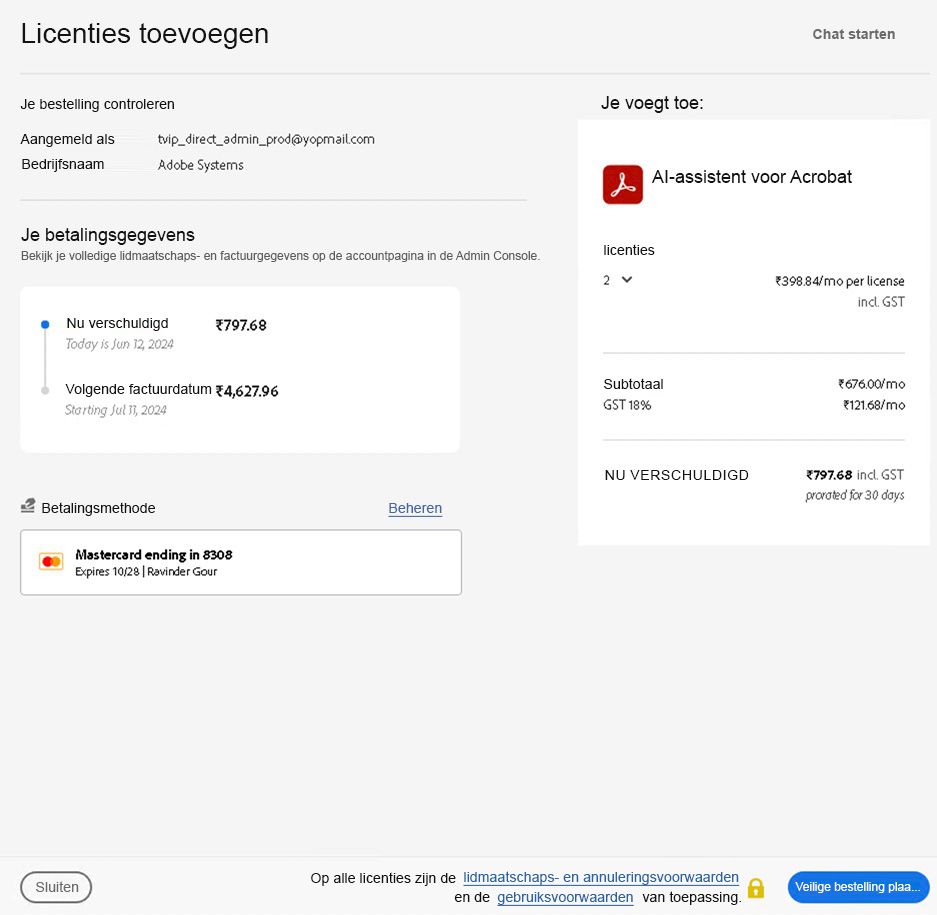Open Chat starten

853,34
